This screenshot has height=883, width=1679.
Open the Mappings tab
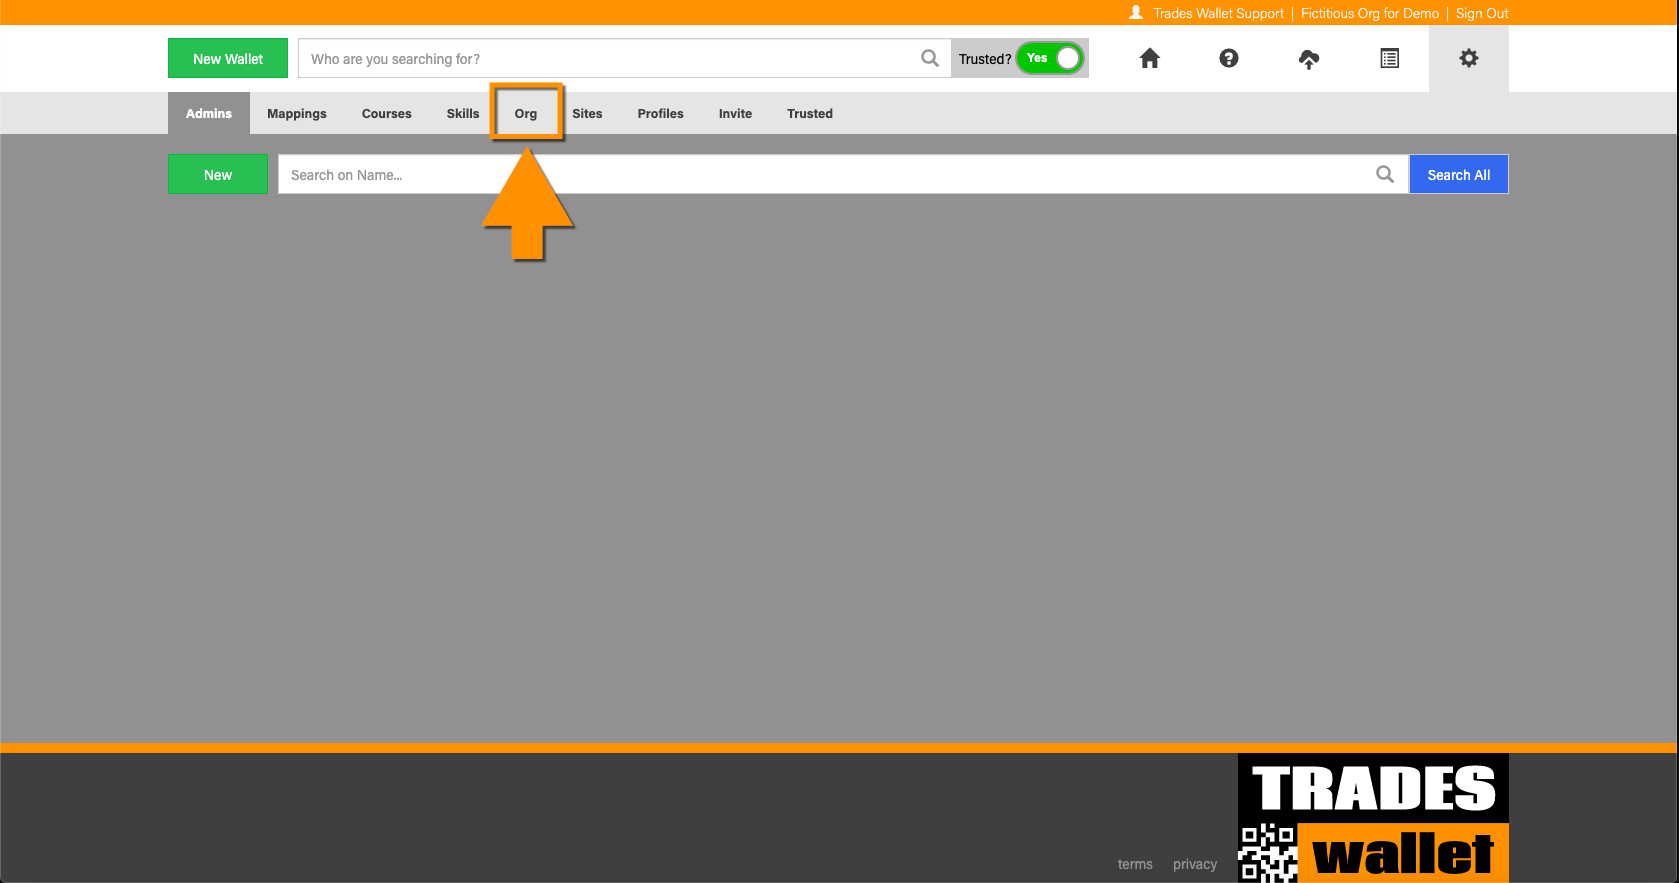coord(296,114)
